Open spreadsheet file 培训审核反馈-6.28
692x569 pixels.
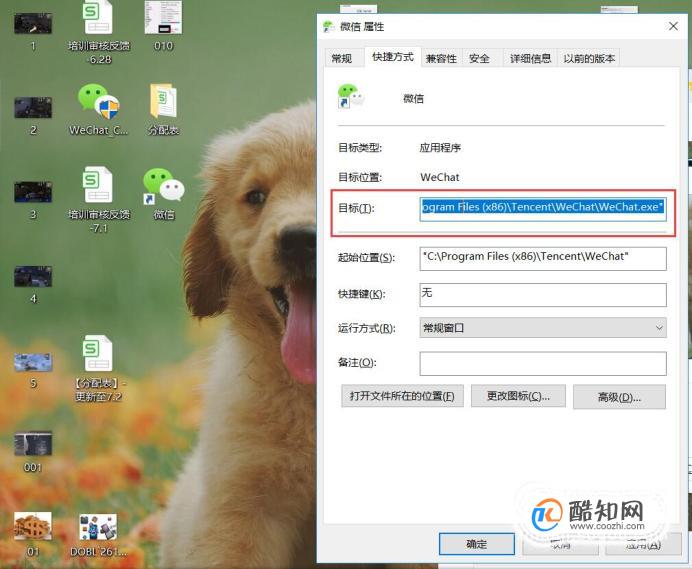point(98,18)
